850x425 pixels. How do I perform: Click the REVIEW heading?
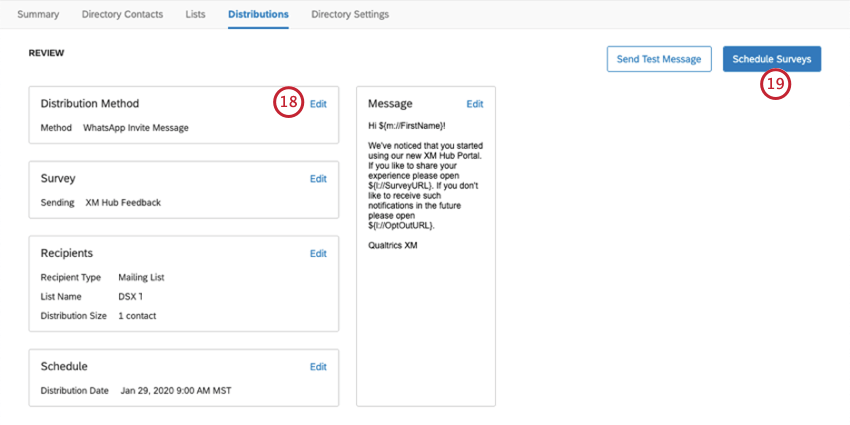pos(46,53)
